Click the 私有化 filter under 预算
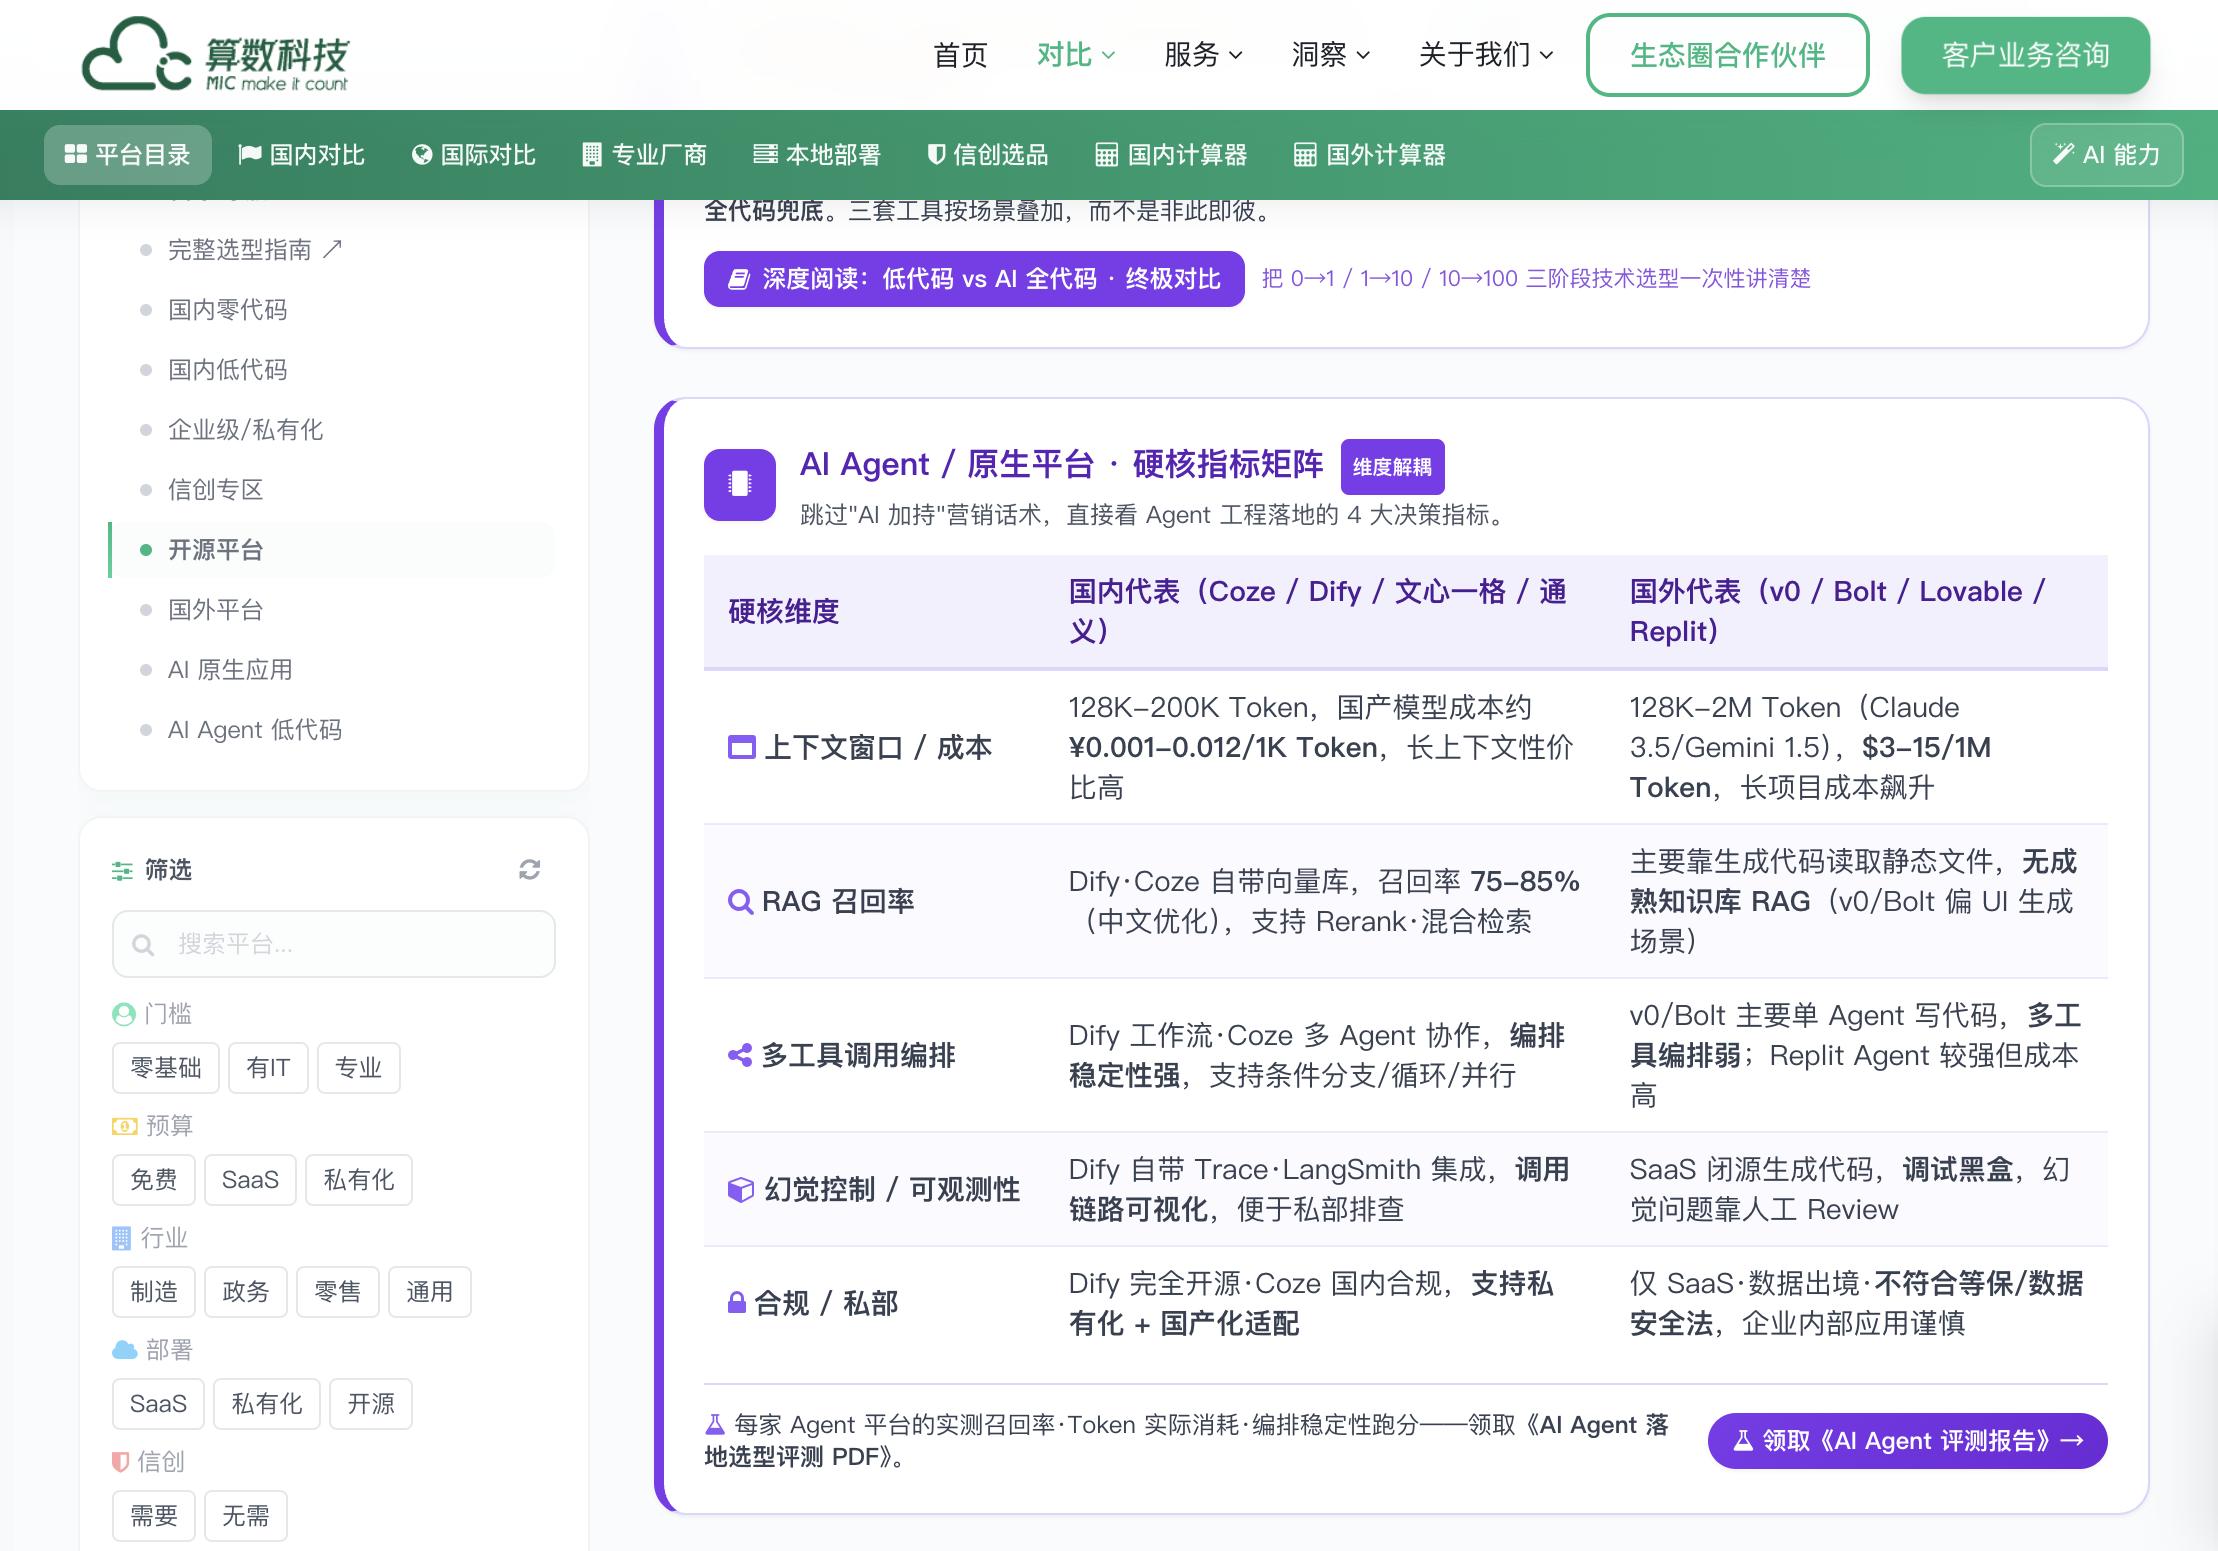This screenshot has height=1551, width=2218. (x=359, y=1180)
